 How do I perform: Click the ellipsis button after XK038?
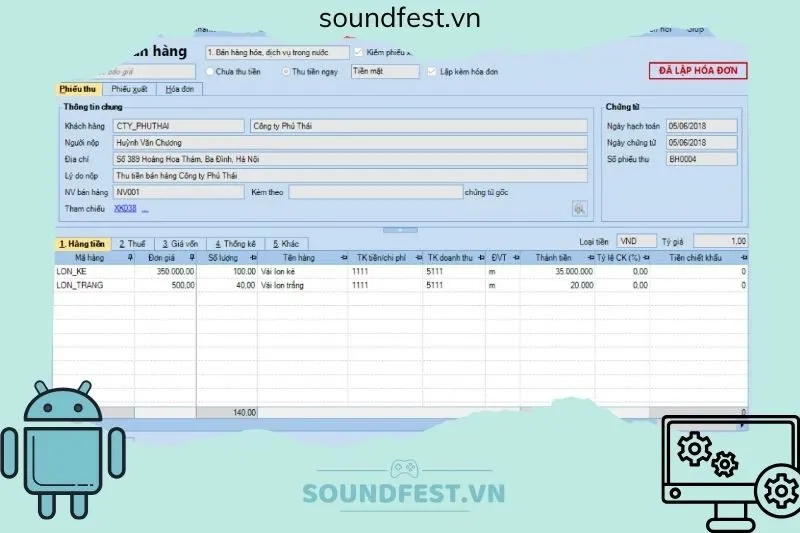click(x=144, y=210)
